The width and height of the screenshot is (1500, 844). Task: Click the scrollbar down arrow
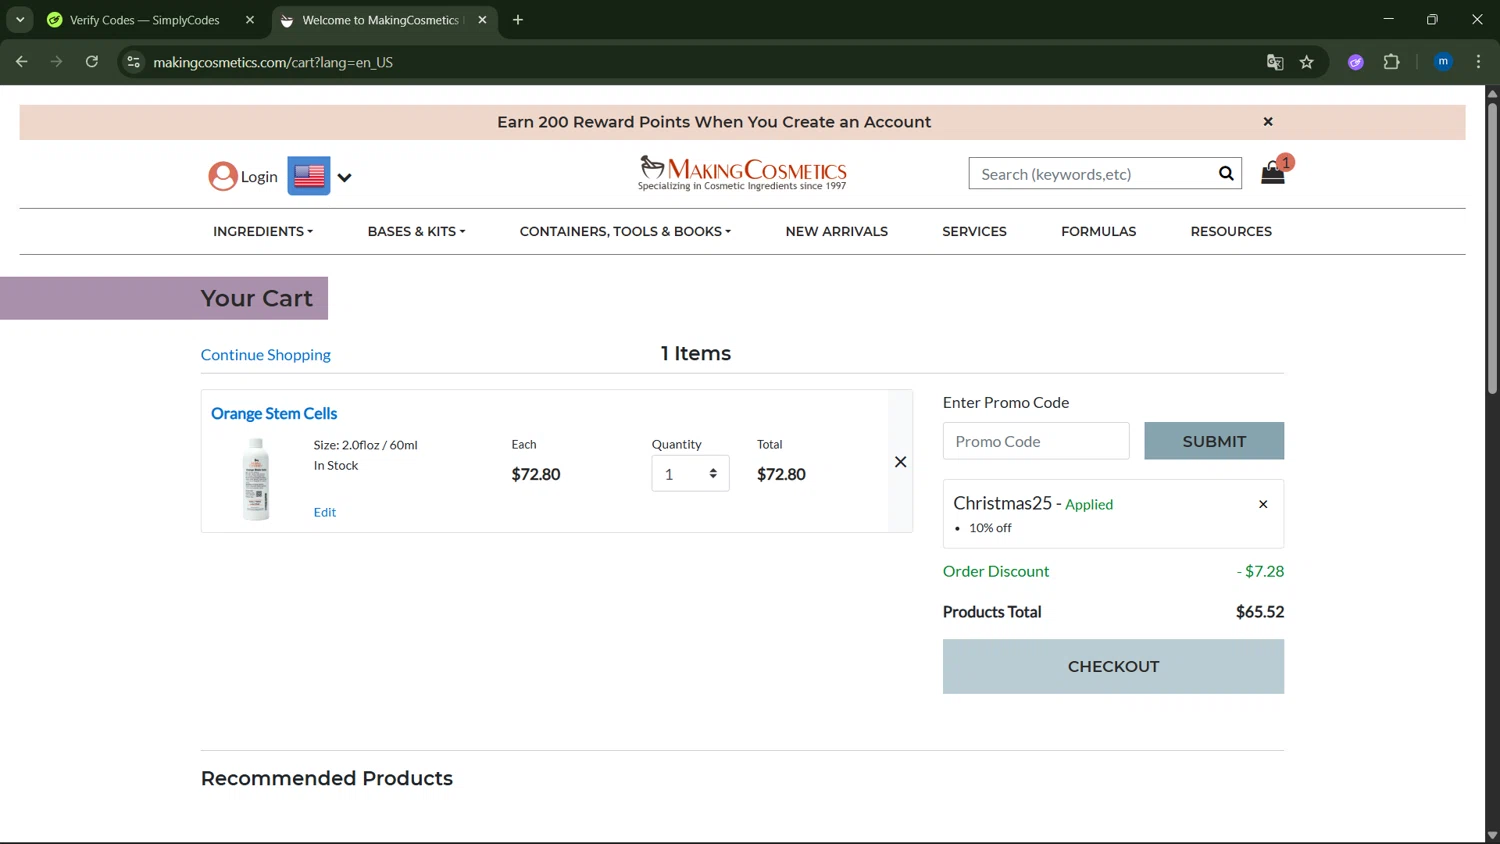coord(1492,836)
